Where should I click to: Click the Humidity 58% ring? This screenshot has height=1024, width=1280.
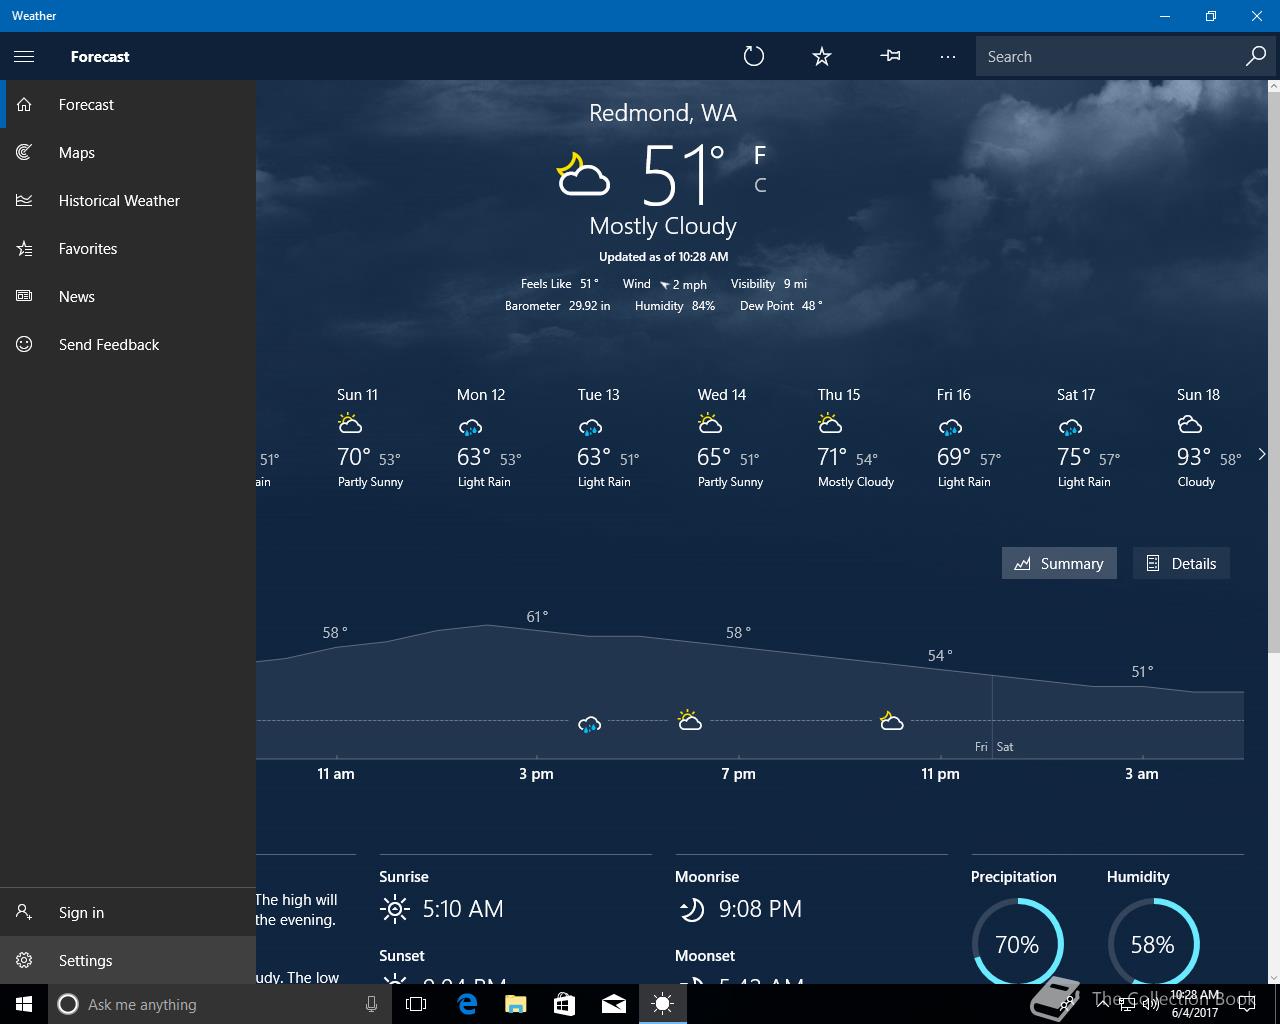(1153, 944)
